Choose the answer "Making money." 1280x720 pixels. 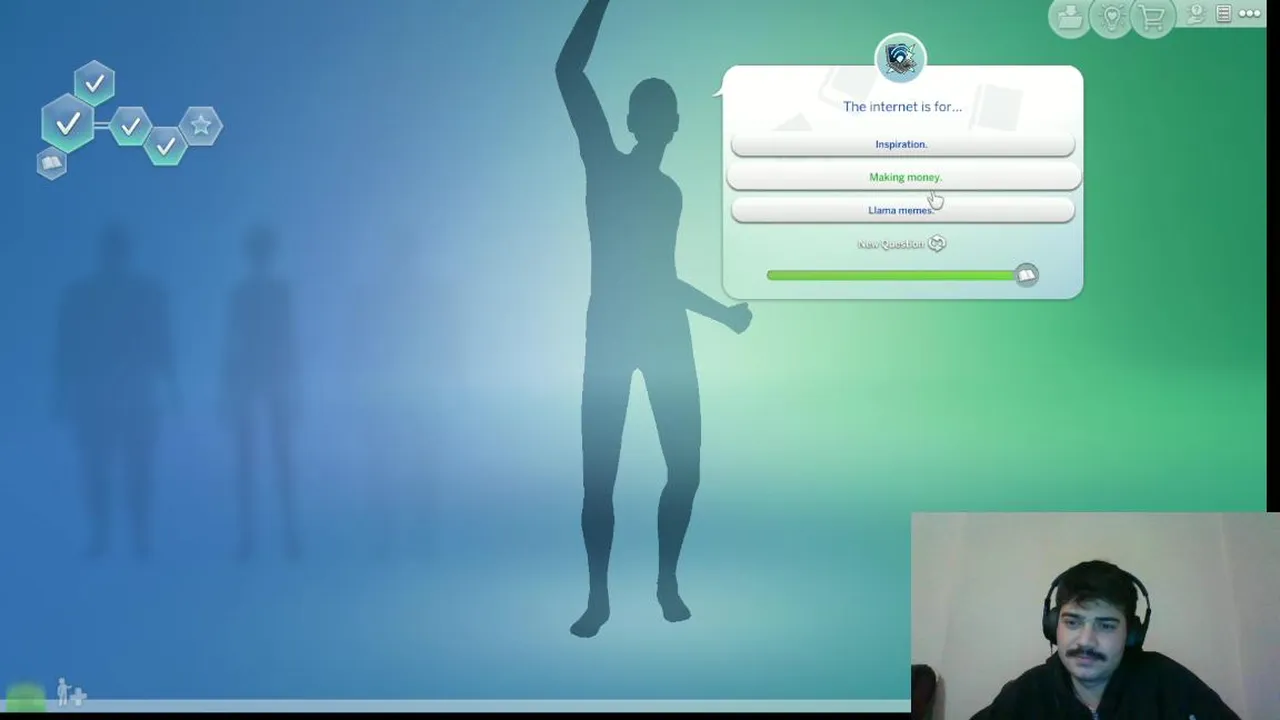pyautogui.click(x=904, y=177)
